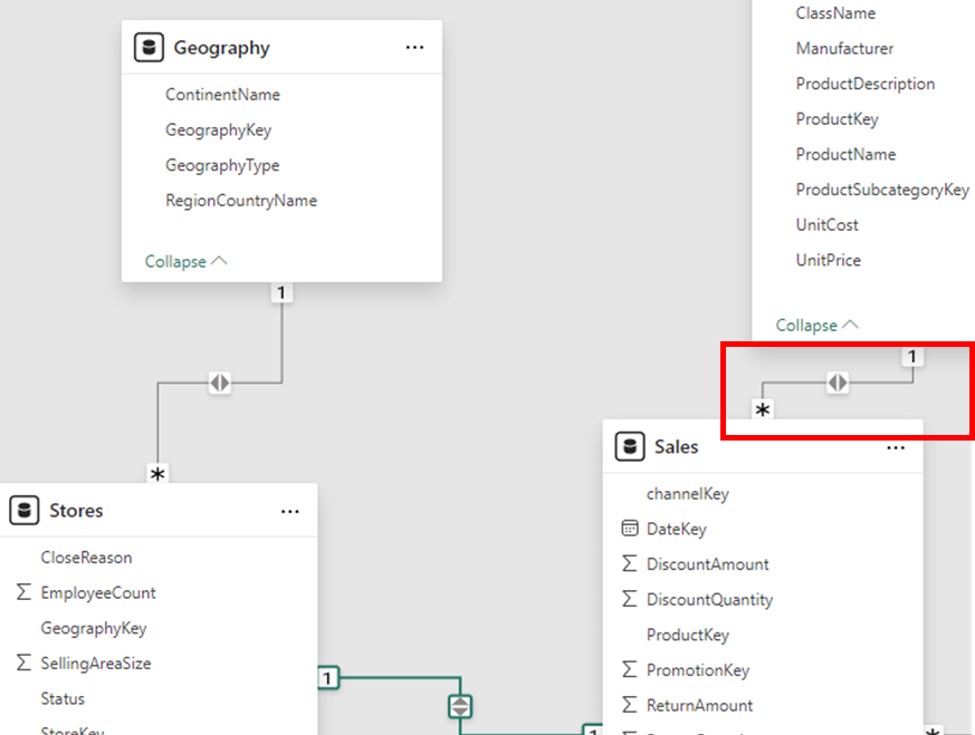This screenshot has width=975, height=735.
Task: Select the ClassName field
Action: pyautogui.click(x=835, y=13)
